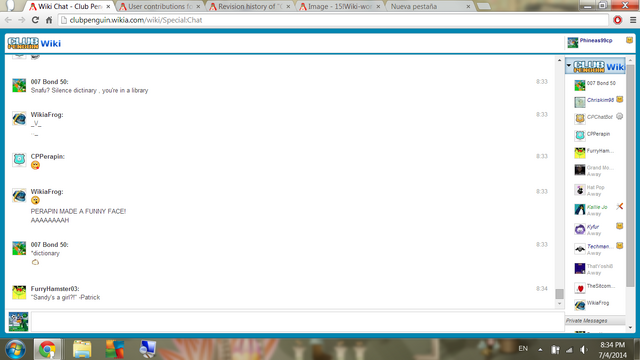Go to the browser home icon
Image resolution: width=640 pixels, height=360 pixels.
49,20
